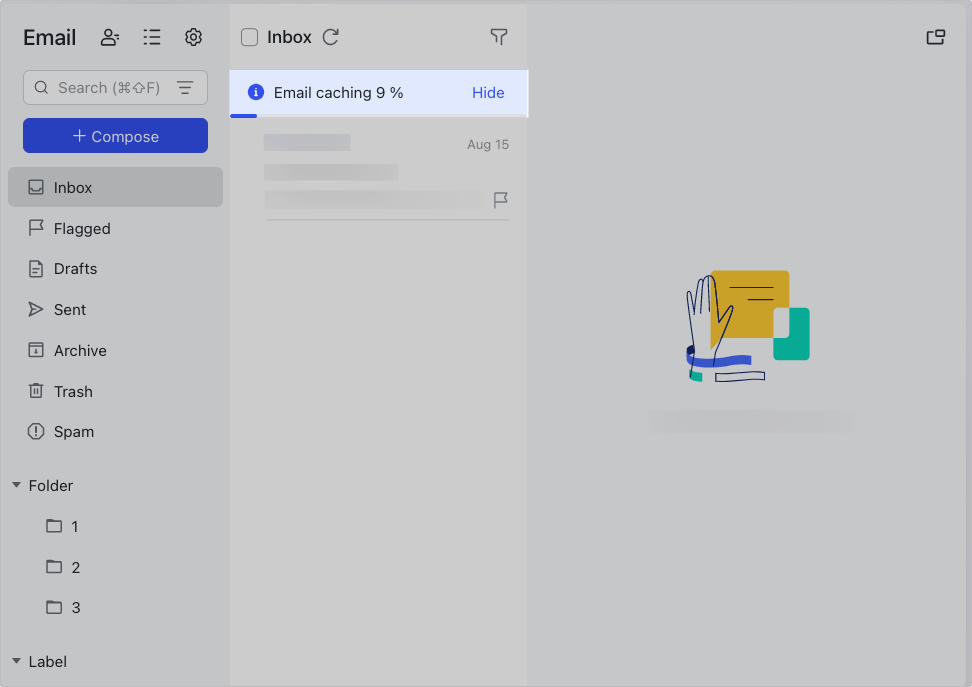Screen dimensions: 972x687
Task: Collapse the Label section
Action: pos(17,661)
